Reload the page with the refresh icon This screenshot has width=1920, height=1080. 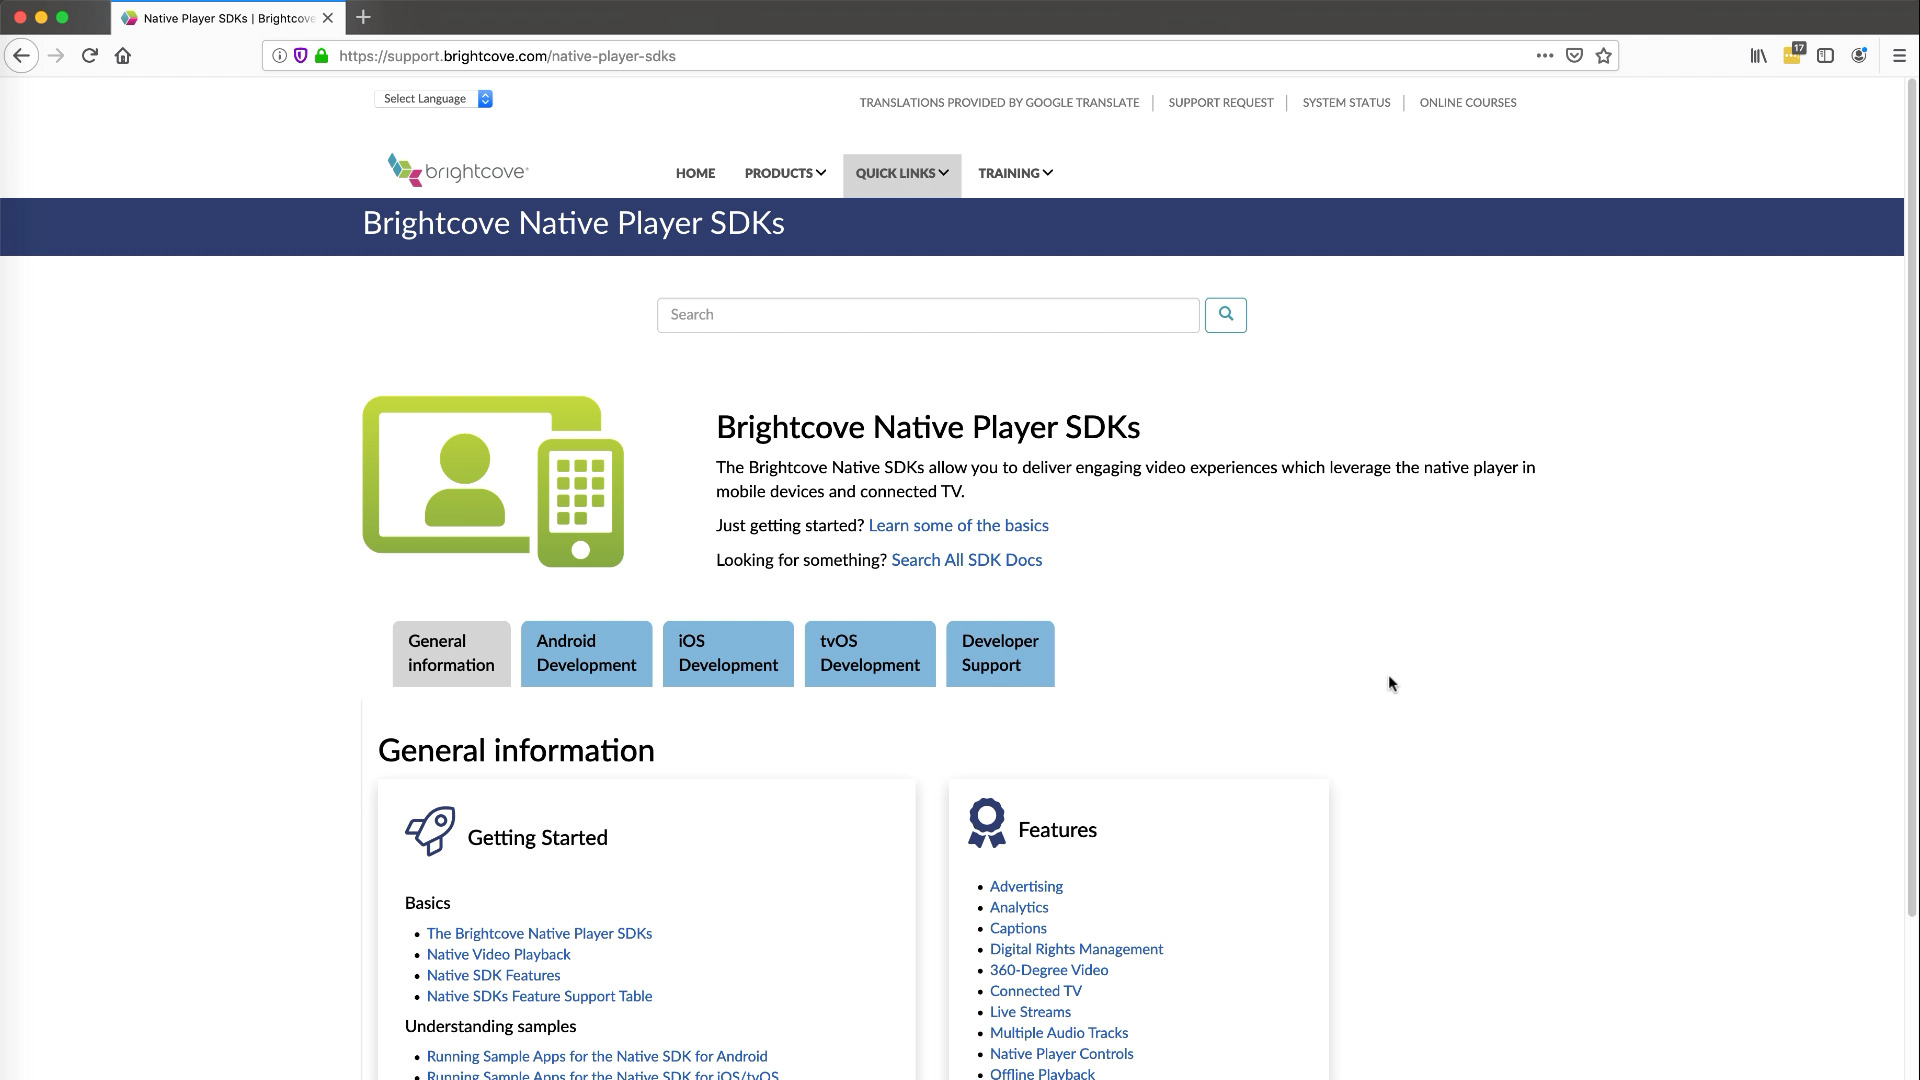(x=90, y=56)
